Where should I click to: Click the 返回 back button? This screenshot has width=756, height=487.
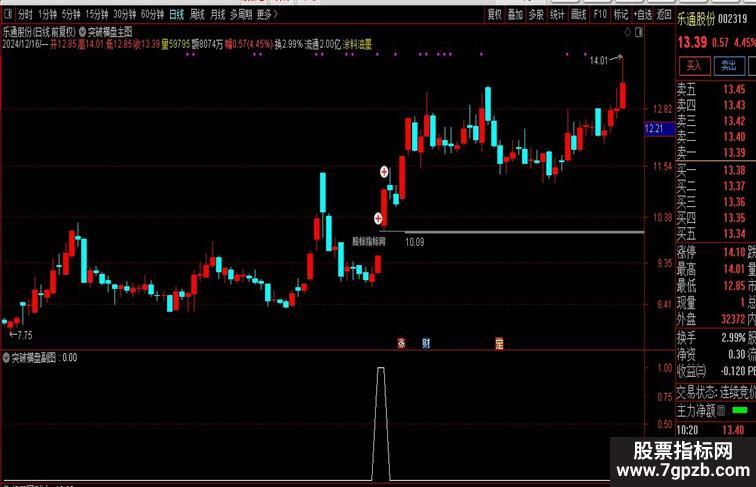[x=664, y=15]
